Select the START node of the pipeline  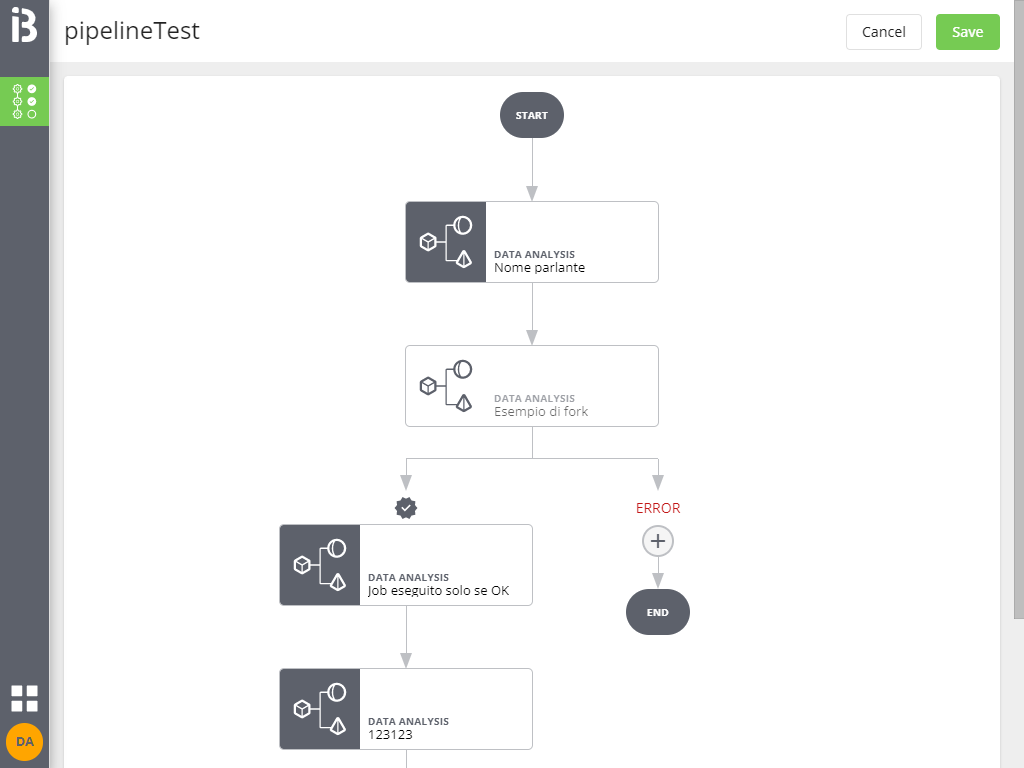point(531,115)
